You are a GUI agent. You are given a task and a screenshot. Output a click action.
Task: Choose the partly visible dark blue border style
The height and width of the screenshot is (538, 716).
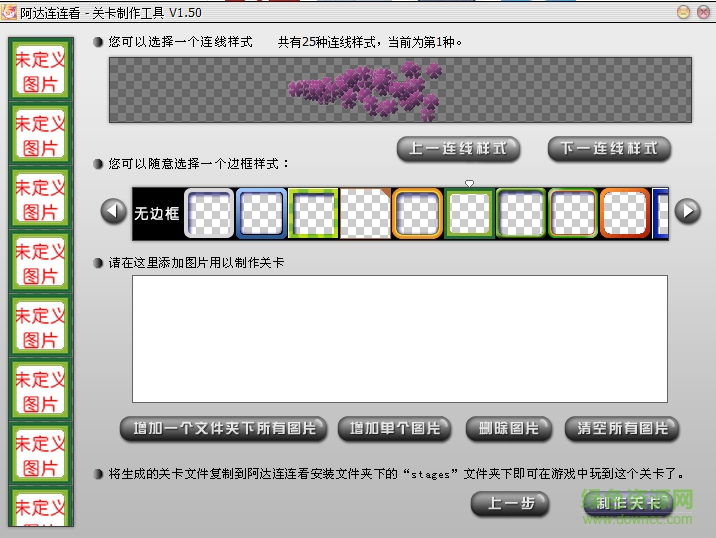click(661, 213)
